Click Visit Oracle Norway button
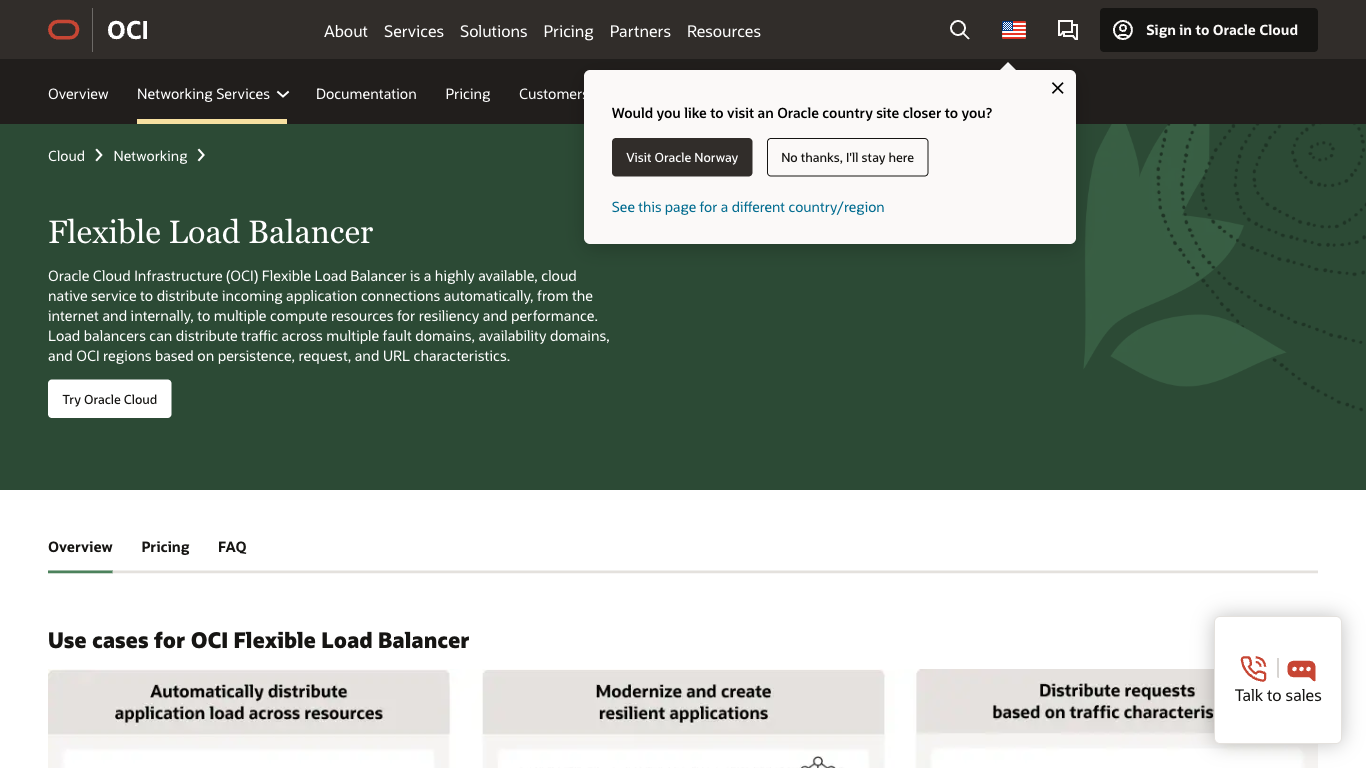 click(x=682, y=157)
